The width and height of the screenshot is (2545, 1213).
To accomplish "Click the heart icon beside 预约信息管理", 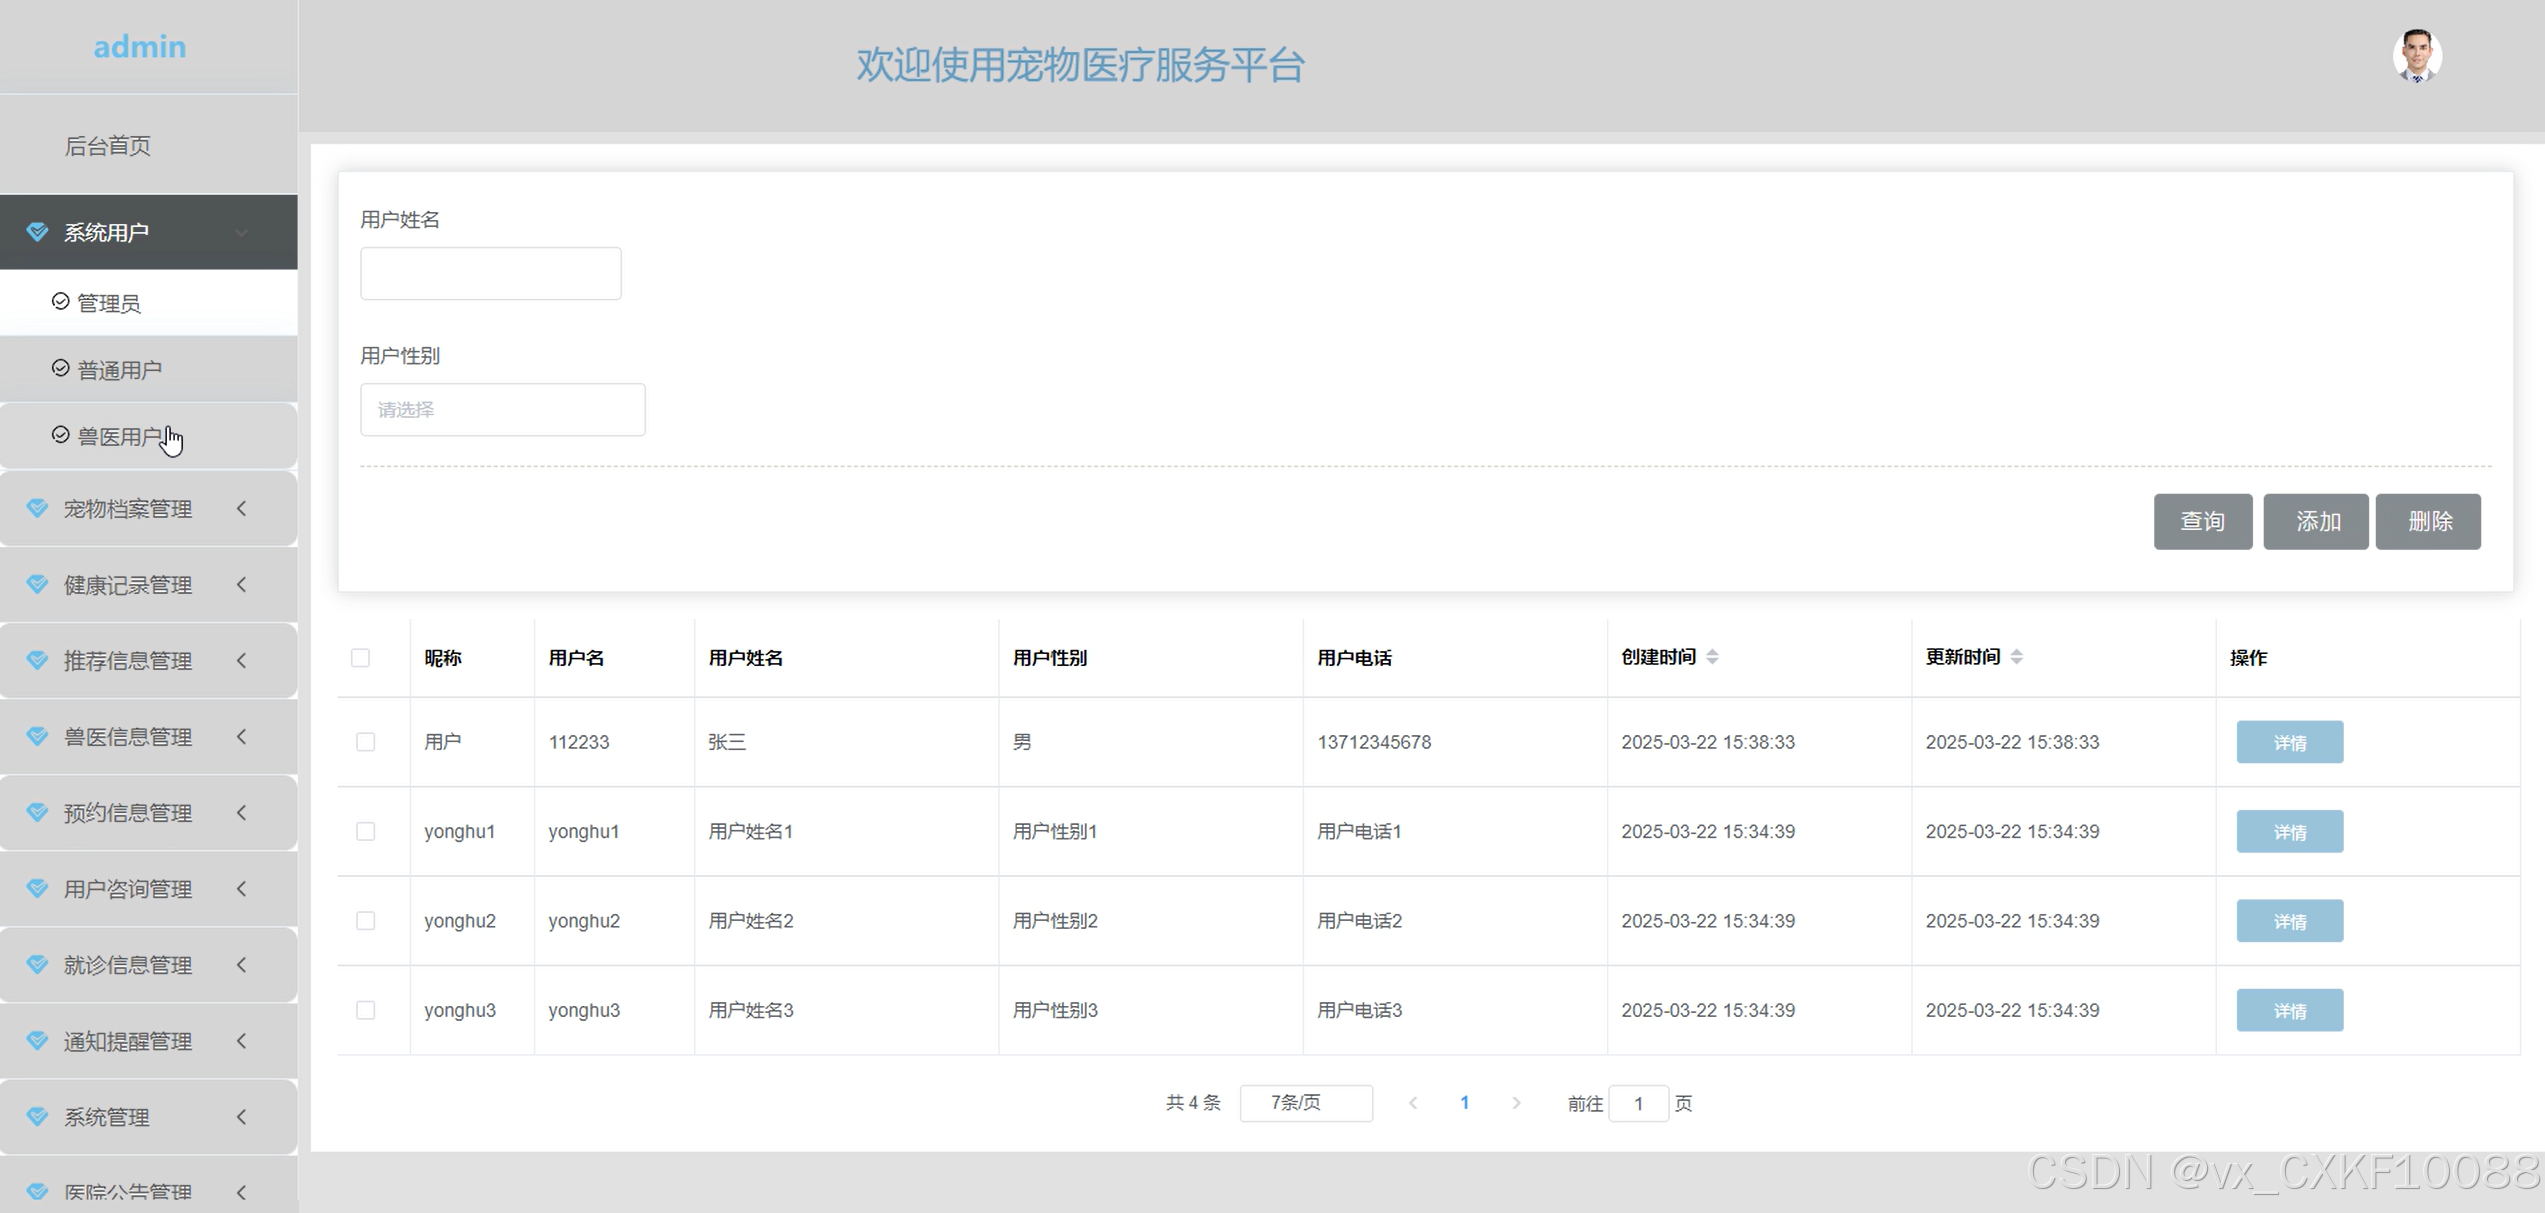I will (37, 812).
